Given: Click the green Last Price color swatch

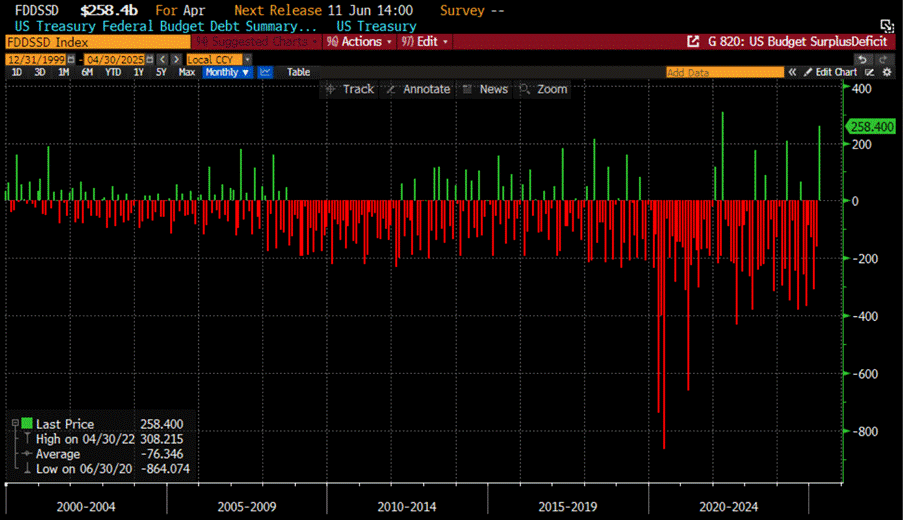Looking at the screenshot, I should click(26, 423).
